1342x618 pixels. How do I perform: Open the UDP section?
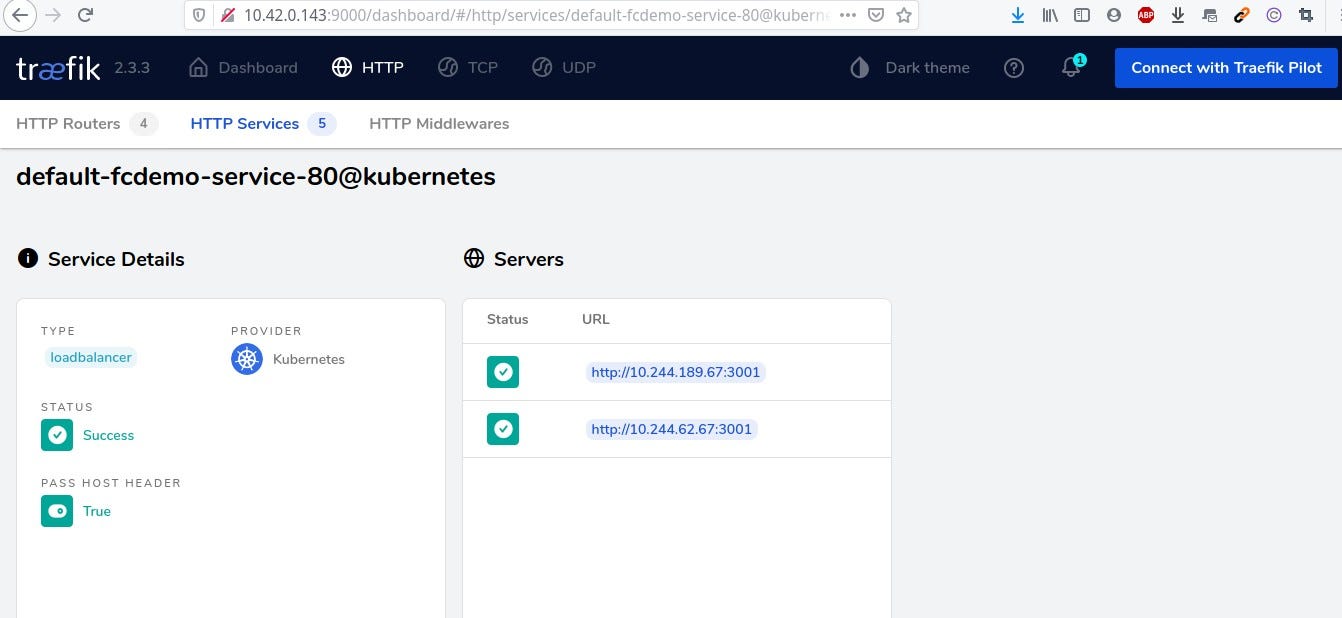[x=563, y=68]
